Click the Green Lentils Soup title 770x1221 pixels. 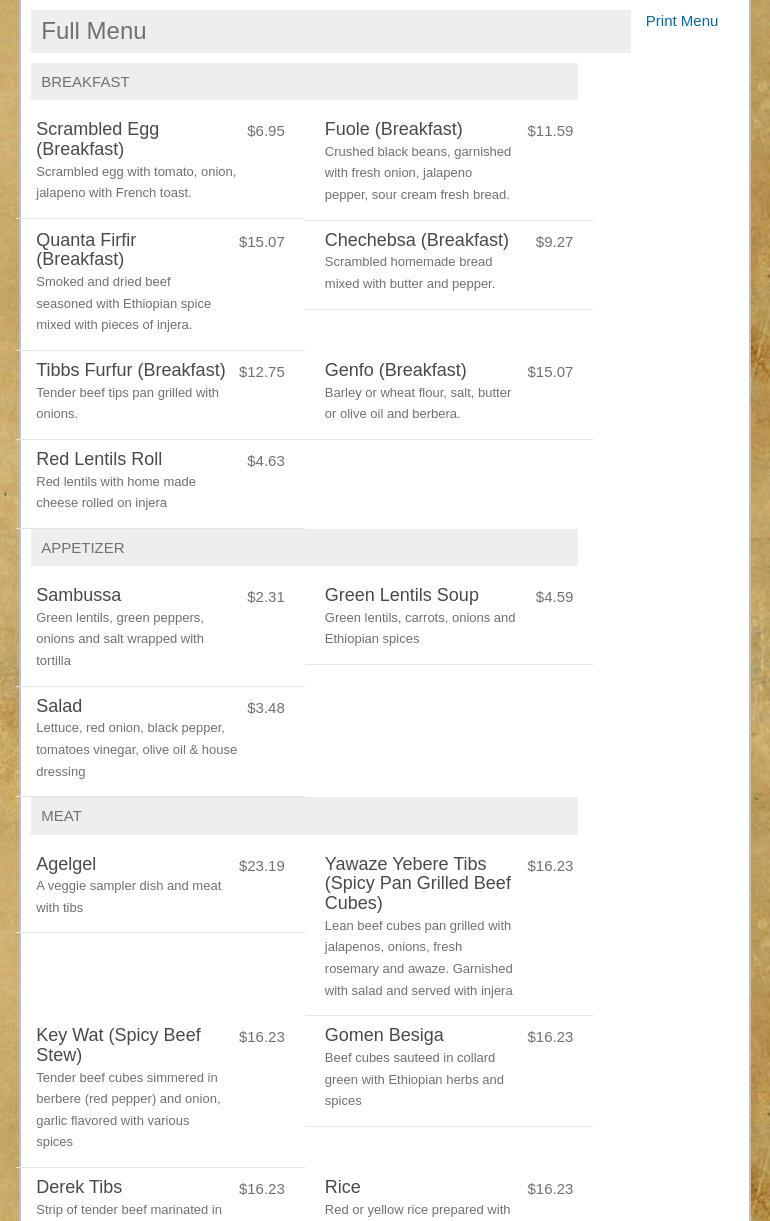pos(401,595)
